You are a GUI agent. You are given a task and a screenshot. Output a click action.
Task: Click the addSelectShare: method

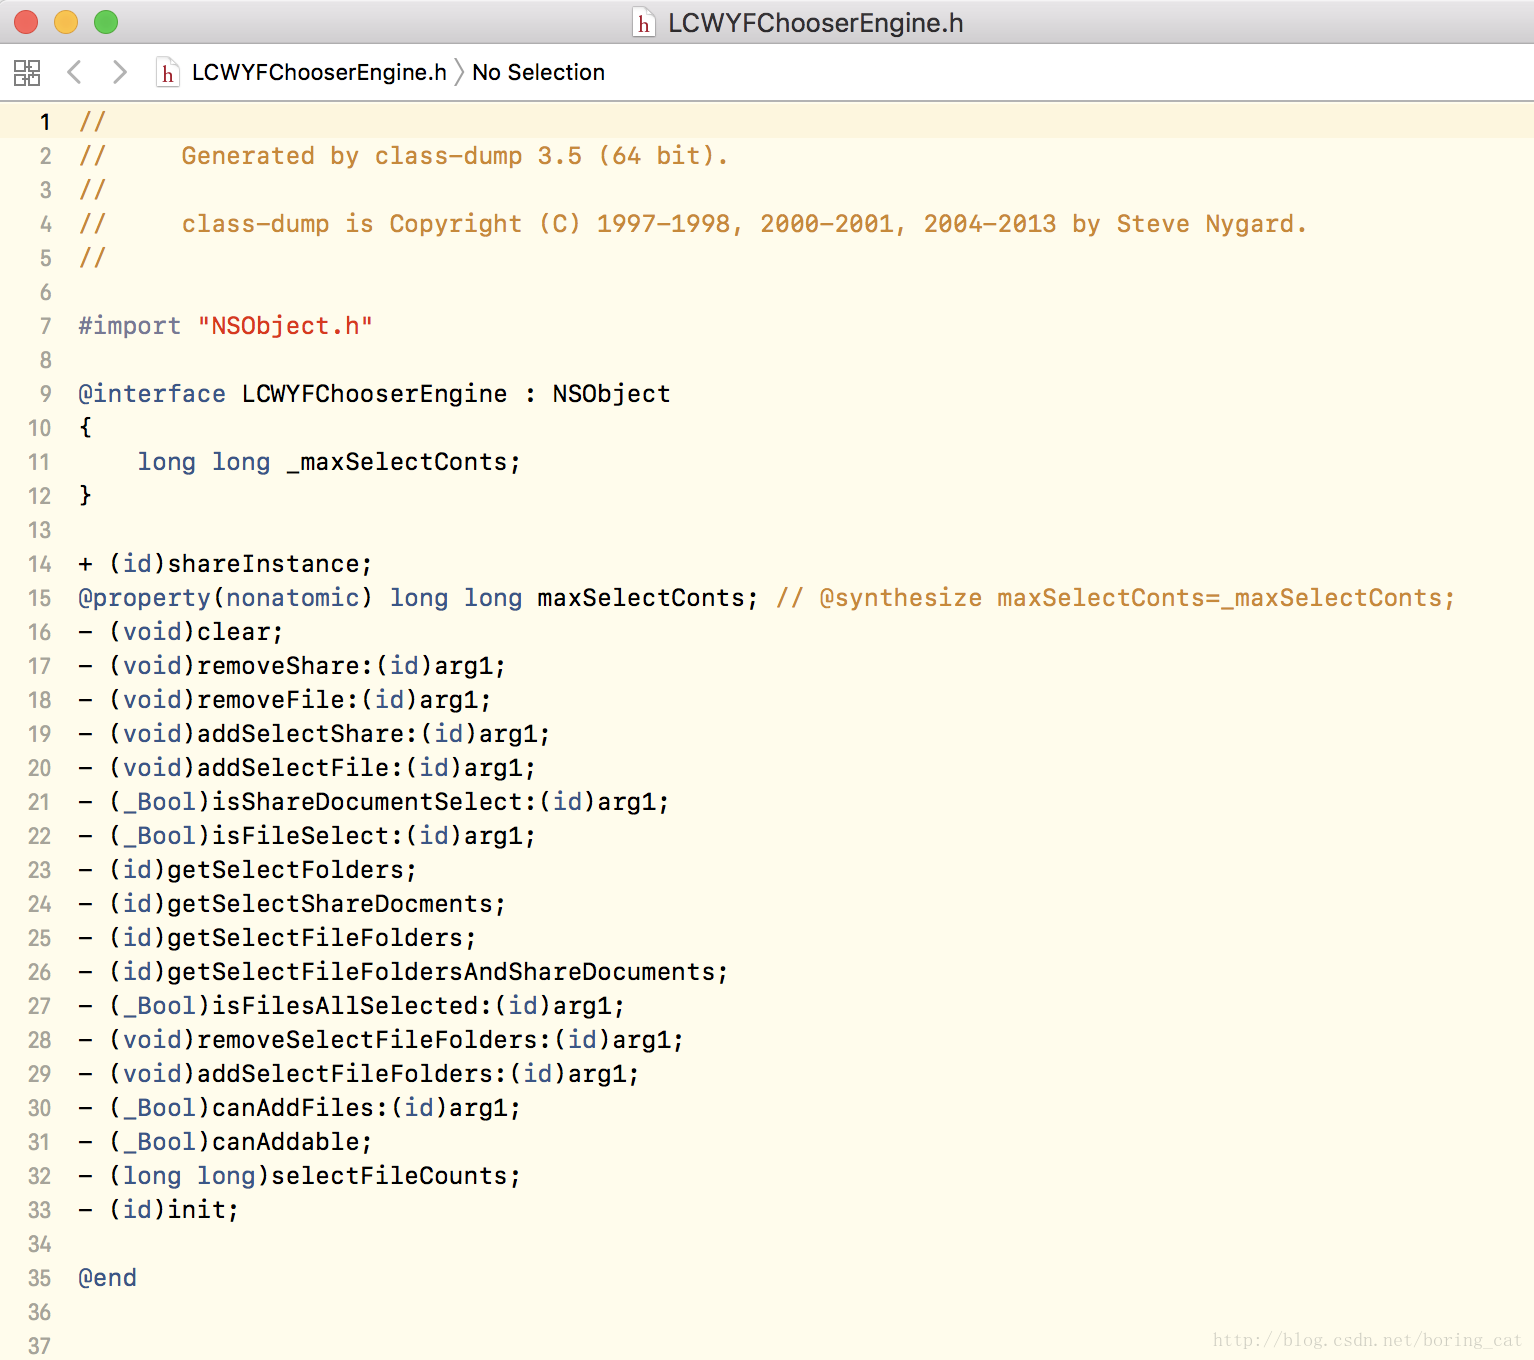(314, 734)
